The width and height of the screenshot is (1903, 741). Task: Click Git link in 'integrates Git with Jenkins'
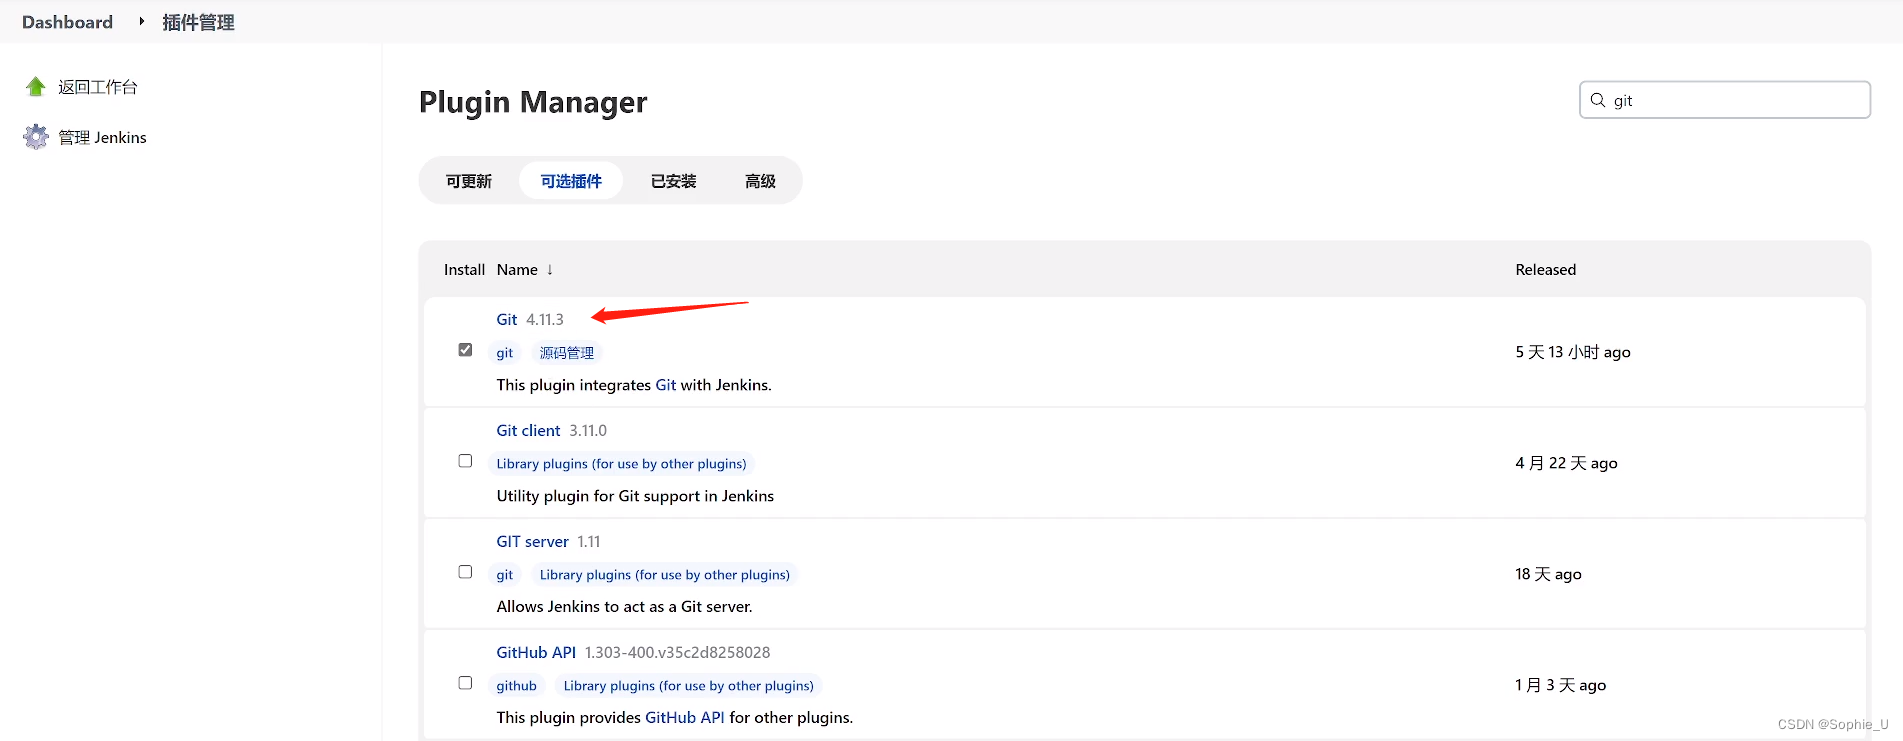pyautogui.click(x=666, y=385)
